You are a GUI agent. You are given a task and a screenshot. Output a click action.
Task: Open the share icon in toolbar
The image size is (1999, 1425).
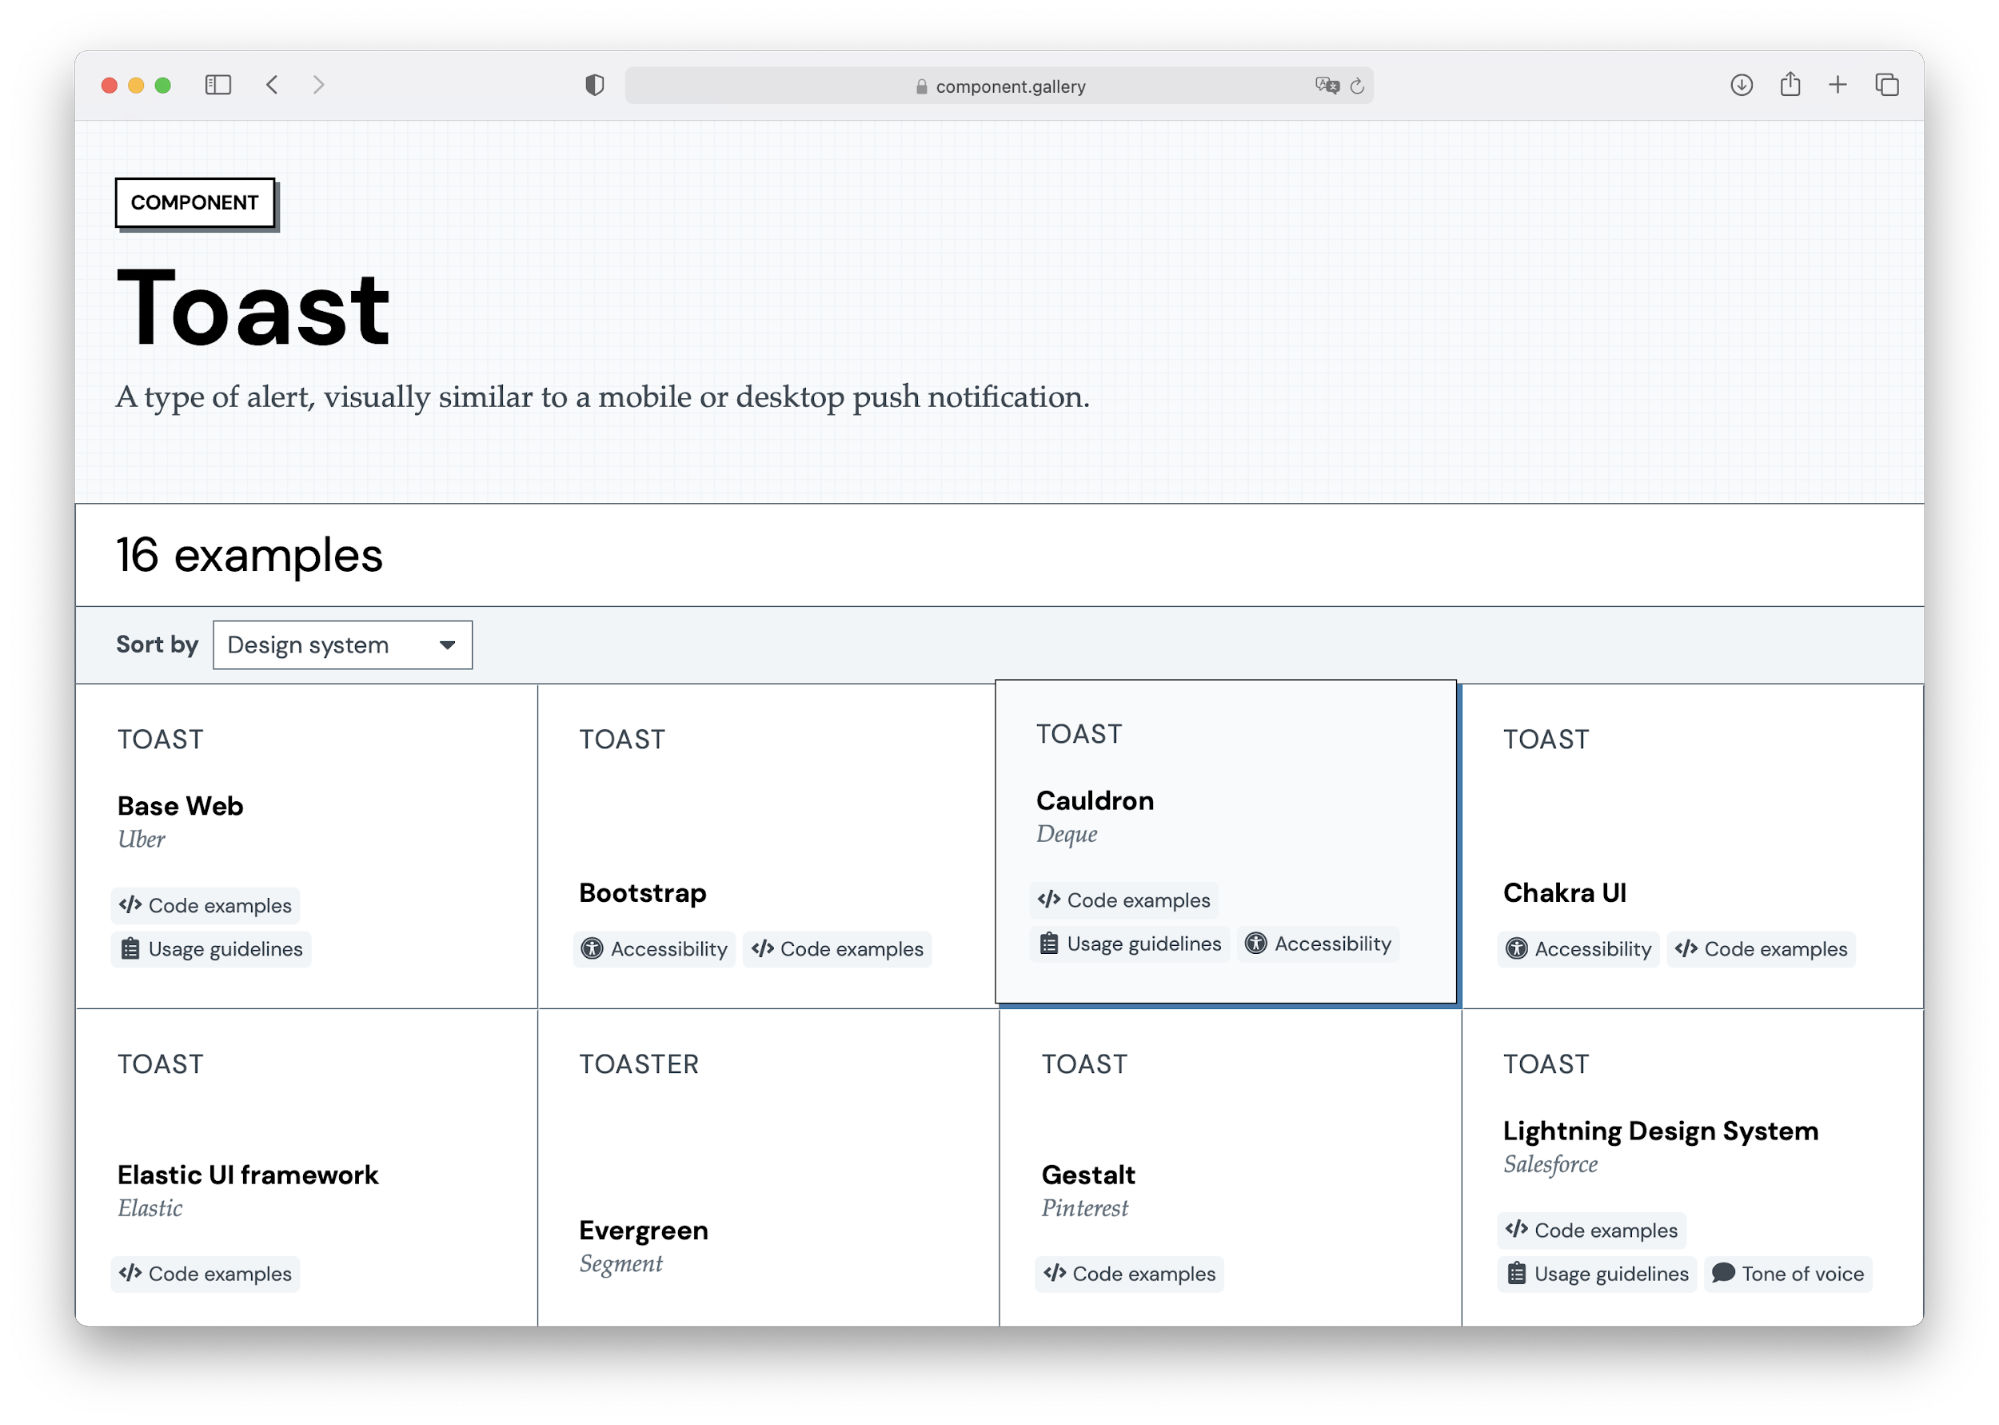pyautogui.click(x=1790, y=84)
